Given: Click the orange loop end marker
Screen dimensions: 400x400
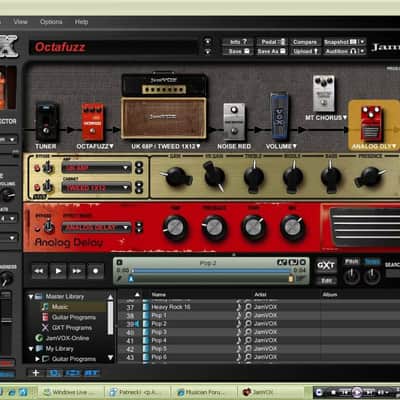Looking at the screenshot, I should 291,279.
